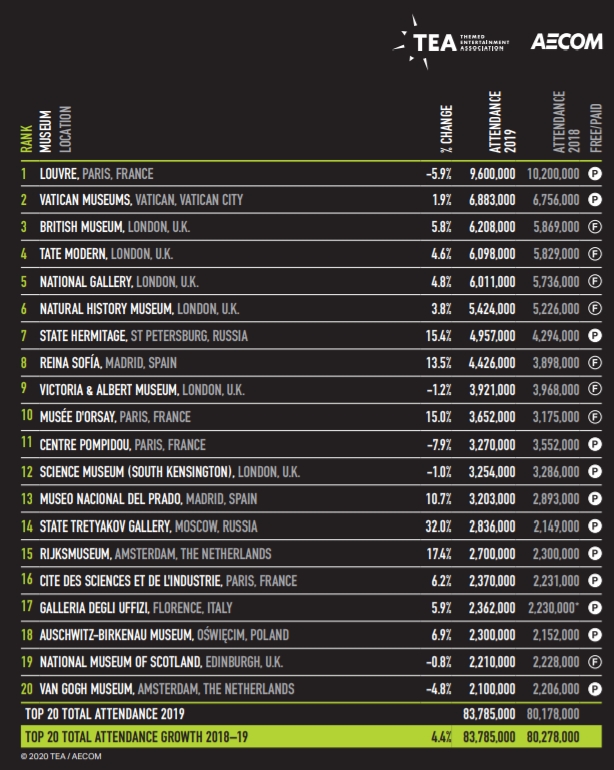
Task: Click the 9,600,000 attendance figure
Action: point(492,174)
